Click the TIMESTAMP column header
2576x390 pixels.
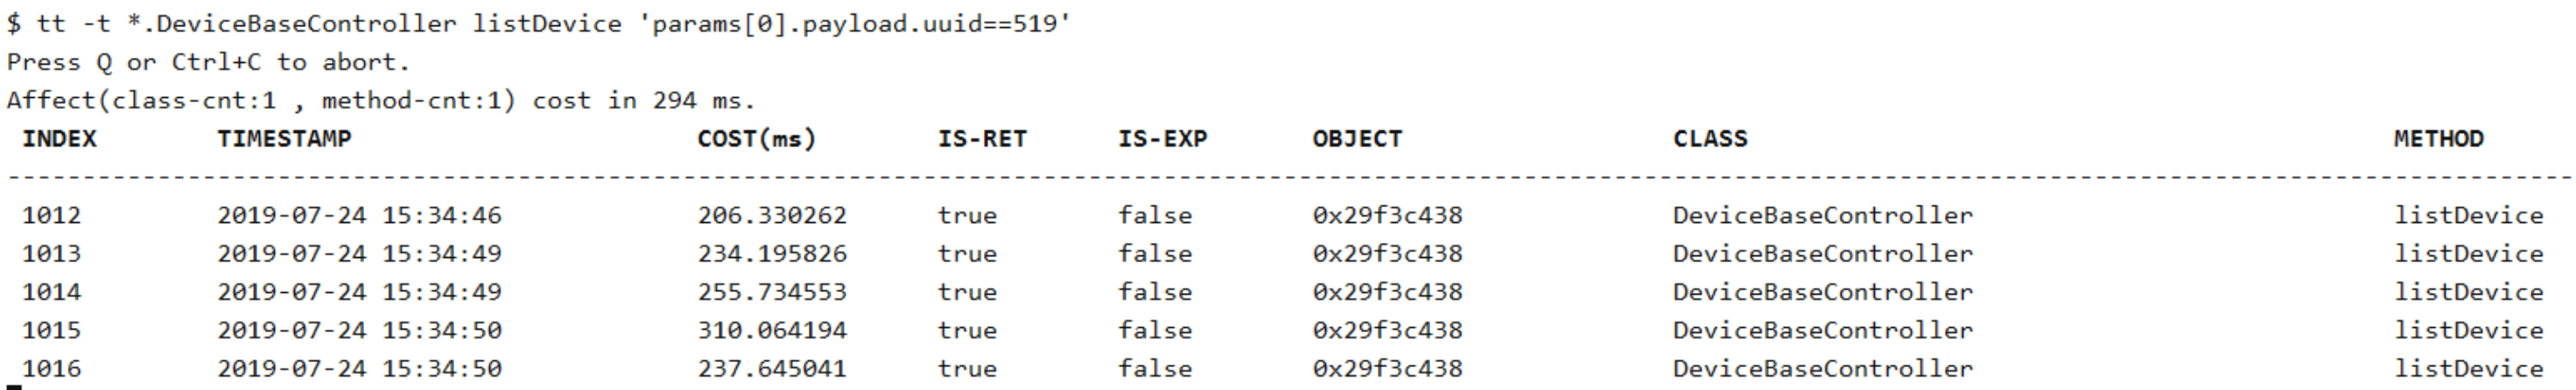pos(284,139)
